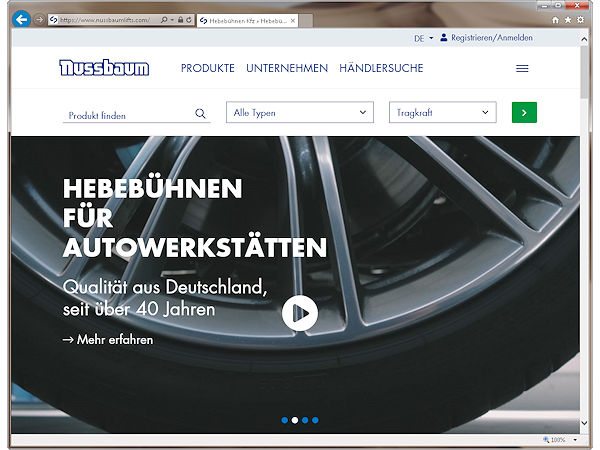
Task: Open the DE language selector
Action: 424,38
